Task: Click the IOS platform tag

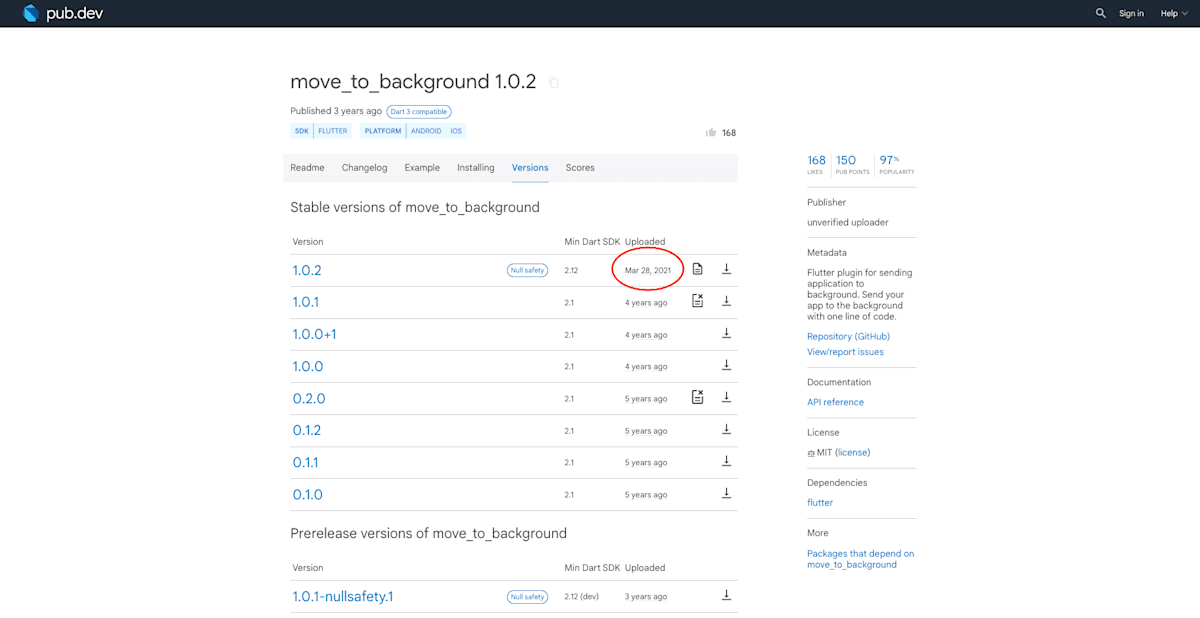Action: pyautogui.click(x=456, y=131)
